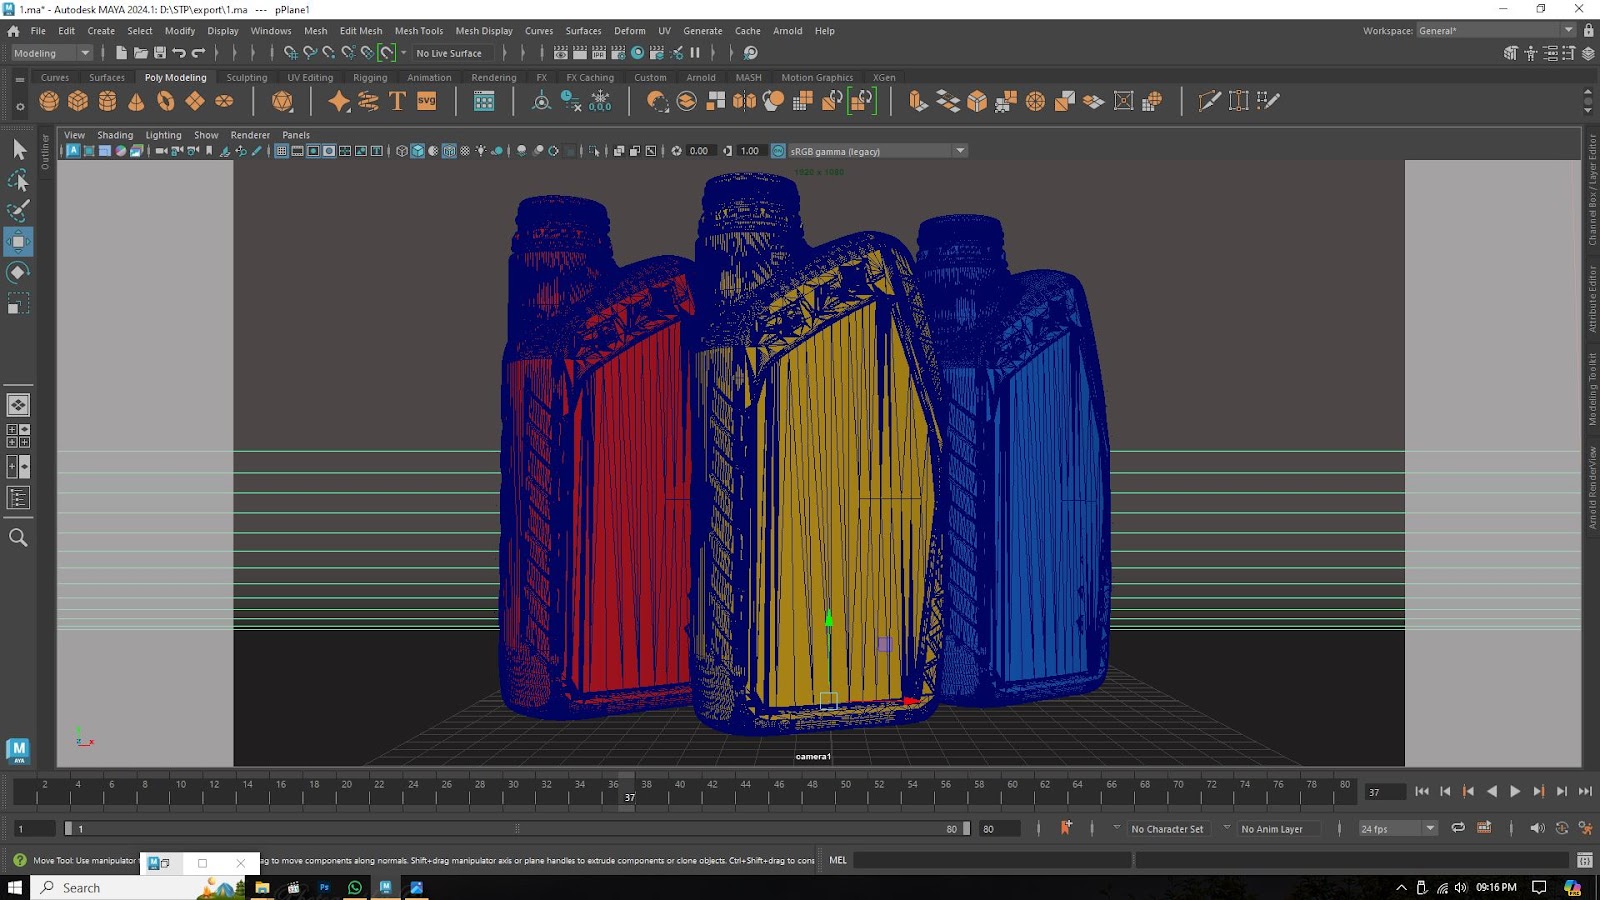Open the Script Editor icon
1600x900 pixels.
(1584, 860)
